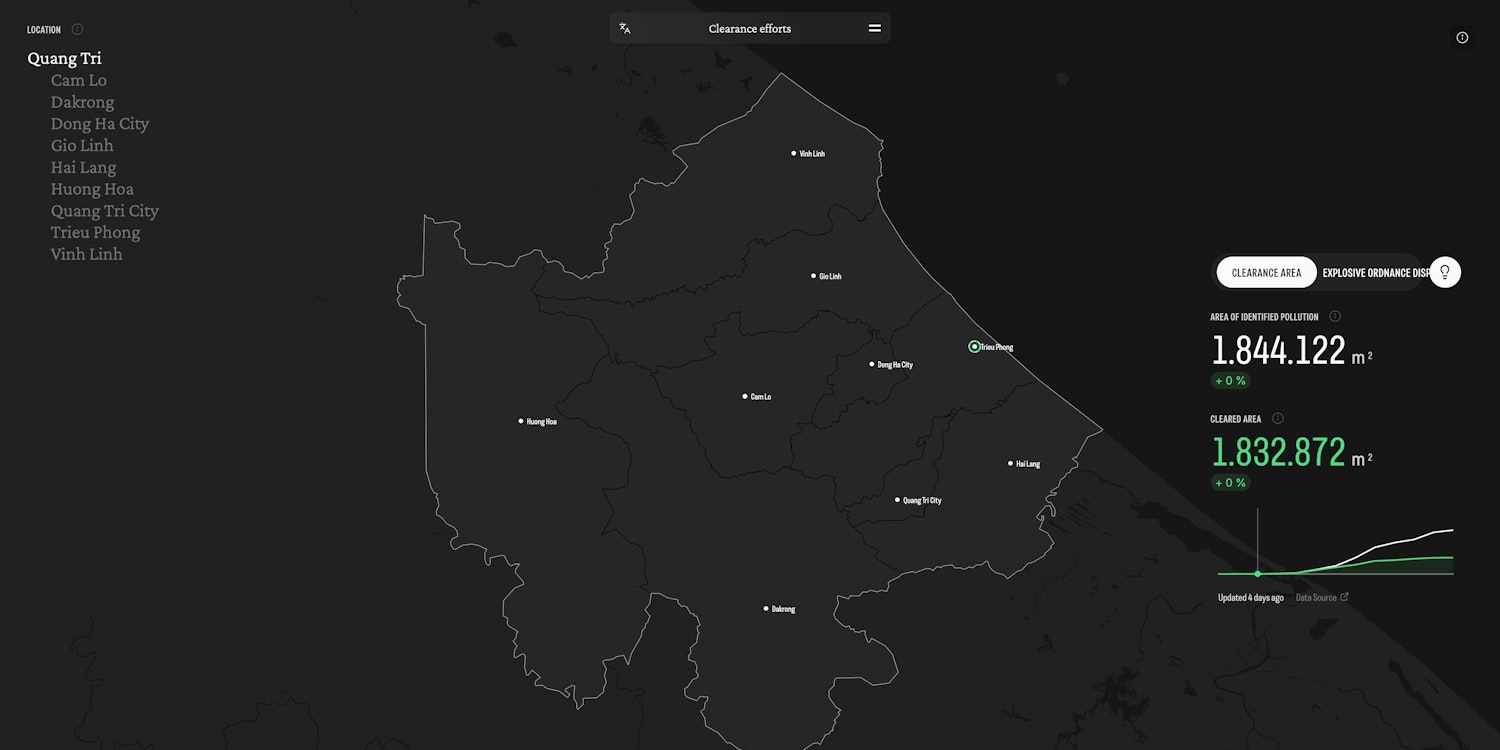The width and height of the screenshot is (1500, 750).
Task: Click the Trieu Phong ringed map marker
Action: coord(974,347)
